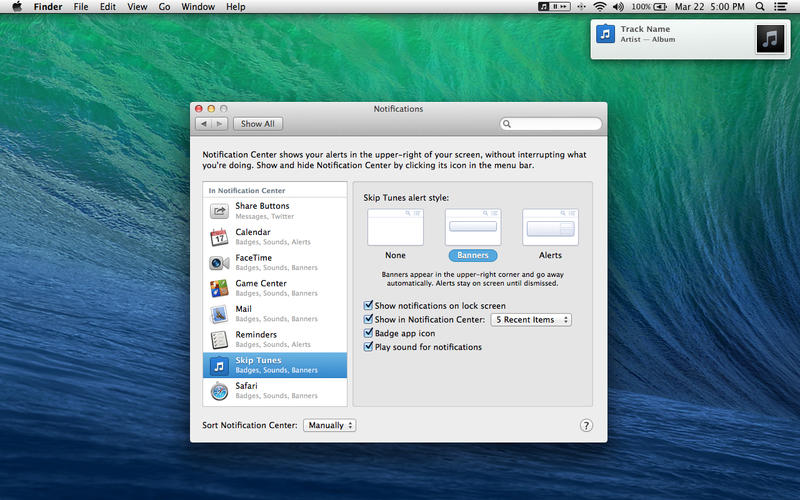Image resolution: width=800 pixels, height=500 pixels.
Task: Select the Skip Tunes row label
Action: (258, 360)
